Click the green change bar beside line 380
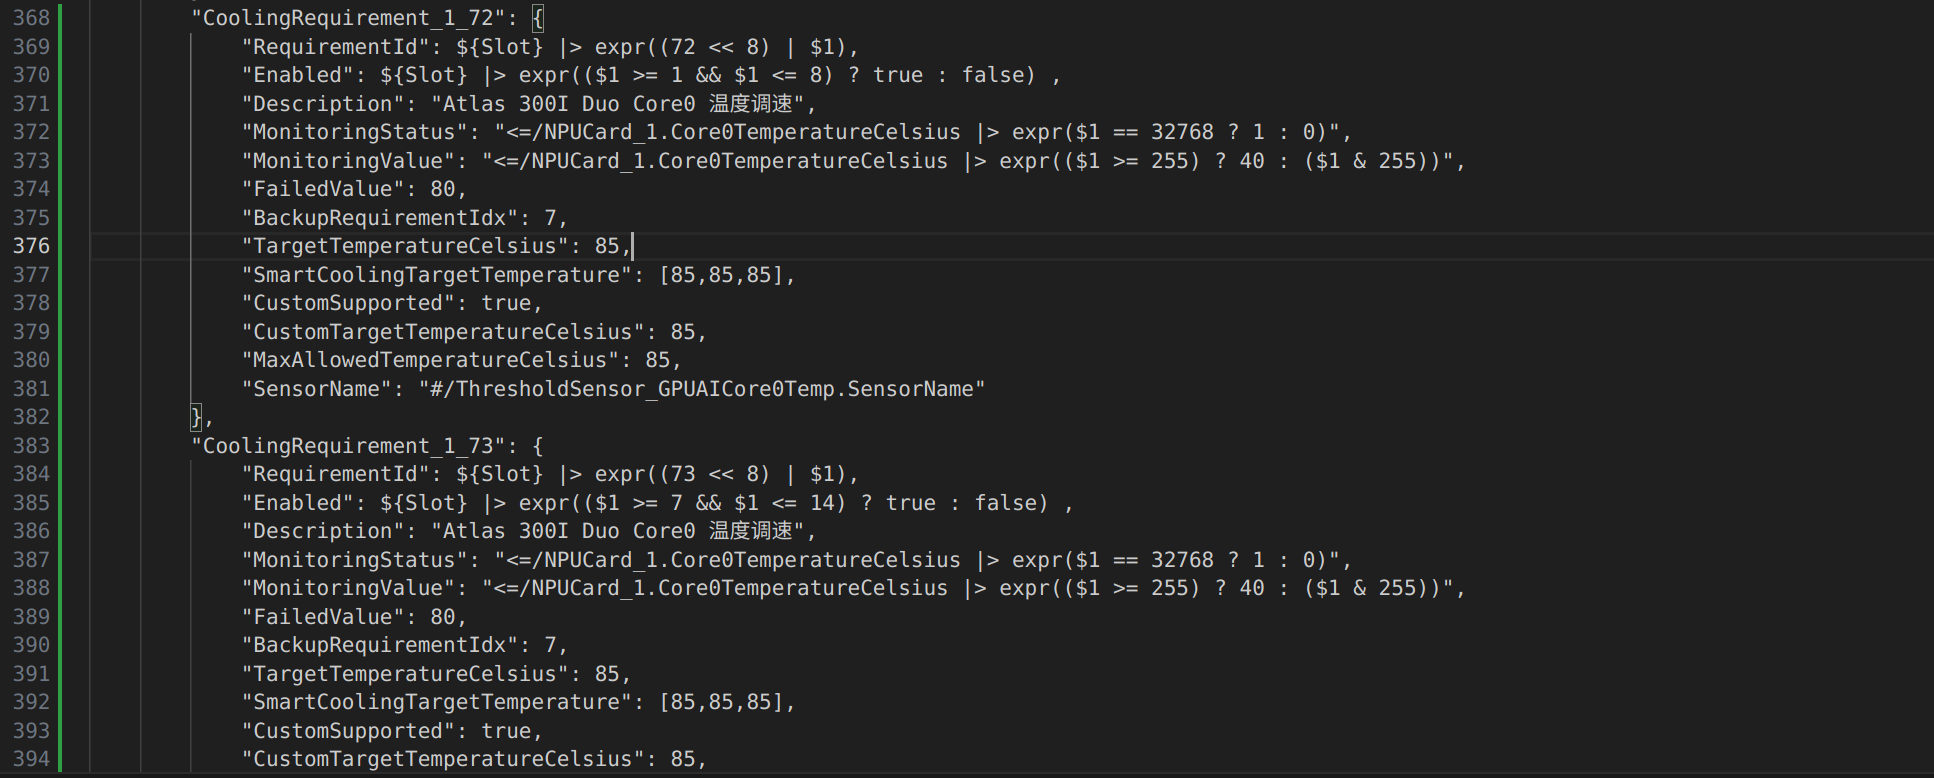Image resolution: width=1934 pixels, height=778 pixels. (x=60, y=360)
